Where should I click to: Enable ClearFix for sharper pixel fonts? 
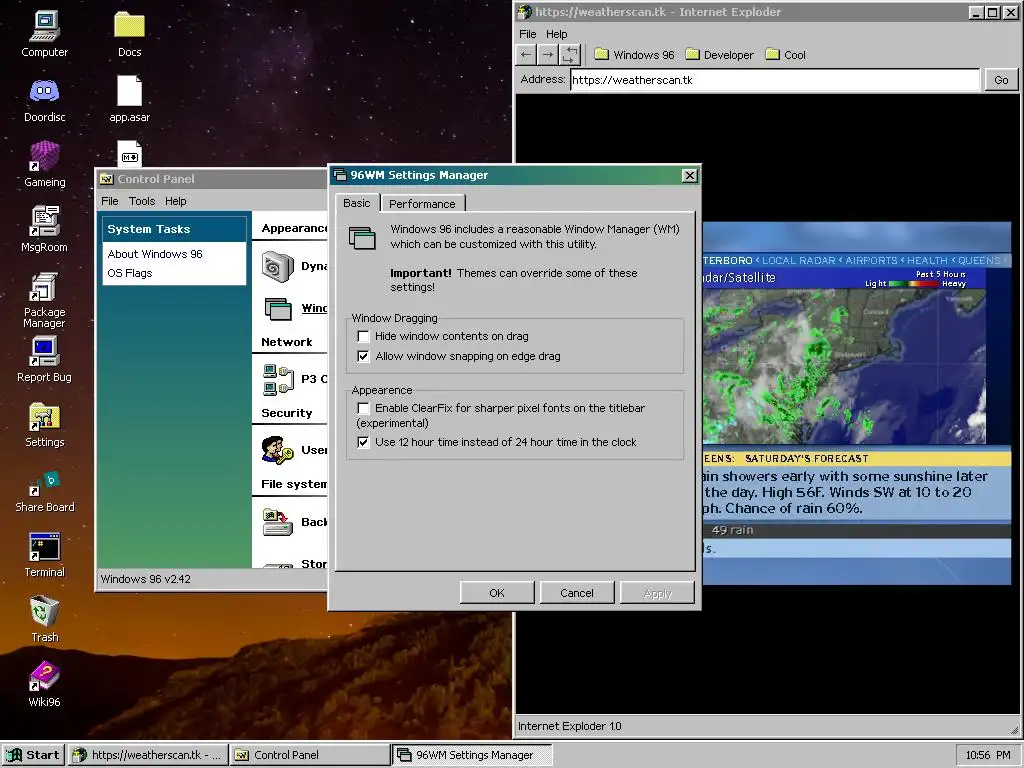pos(363,408)
